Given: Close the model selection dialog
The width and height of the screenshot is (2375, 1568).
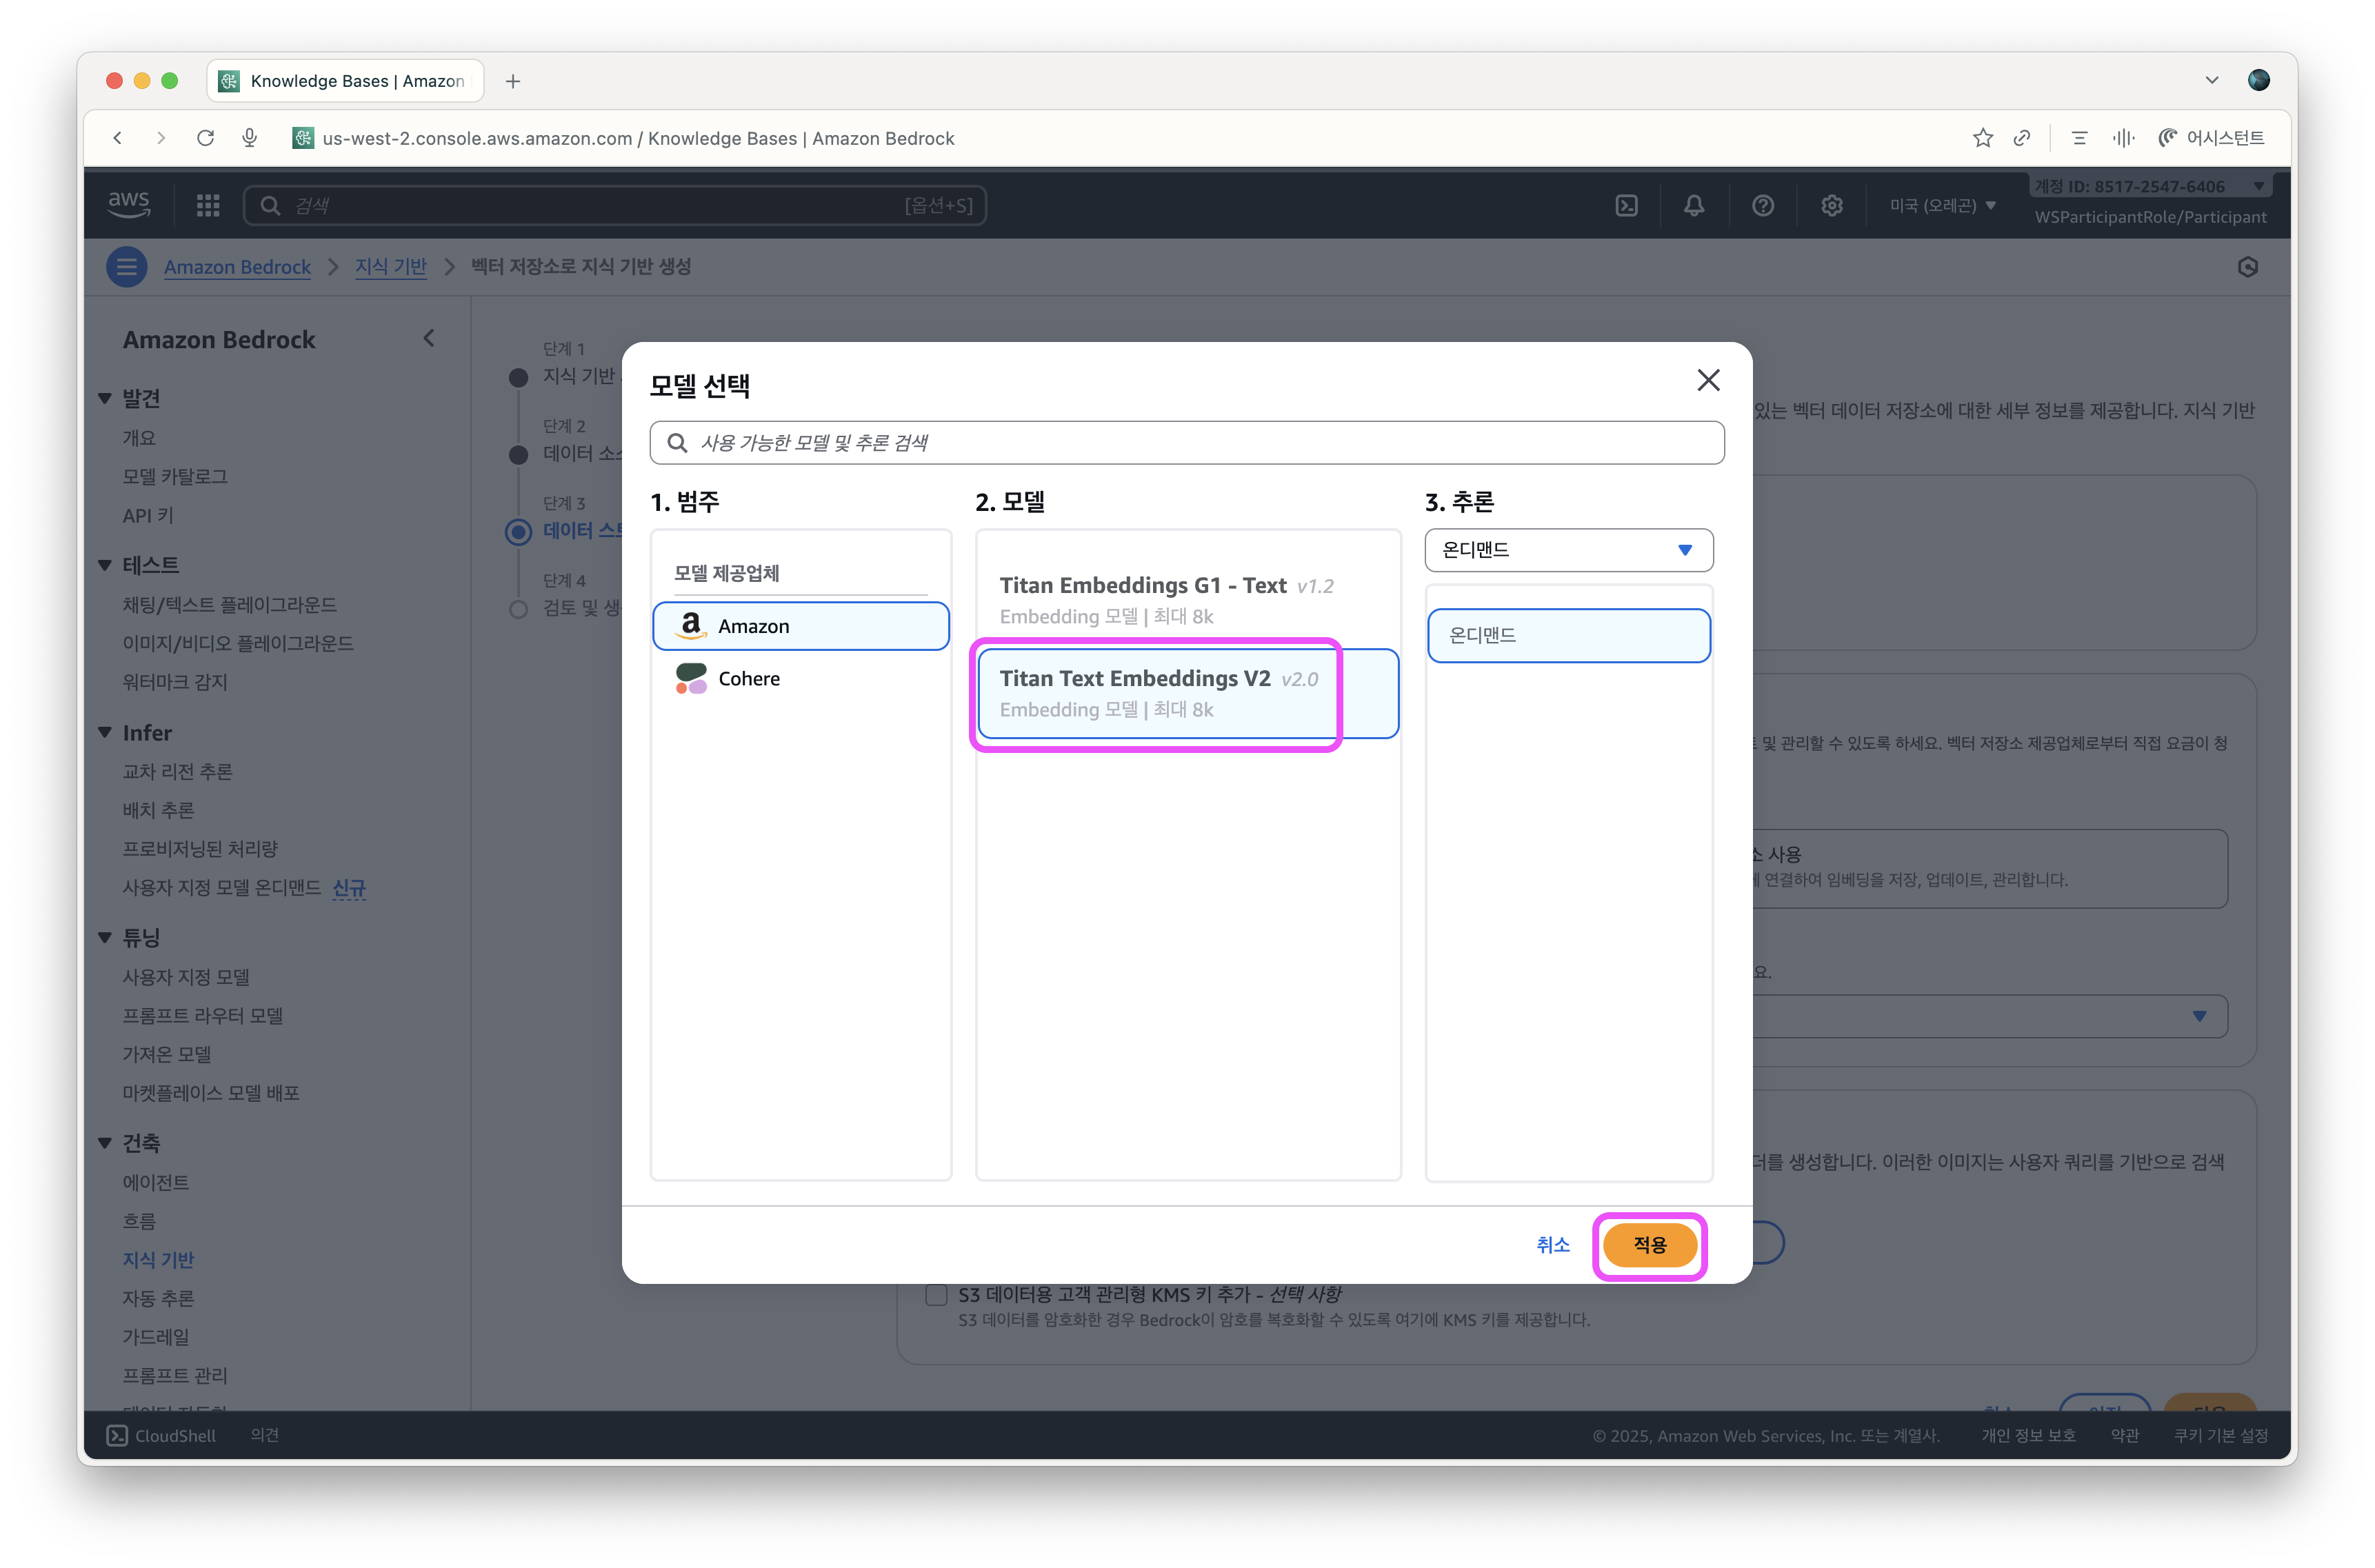Looking at the screenshot, I should click(1708, 380).
